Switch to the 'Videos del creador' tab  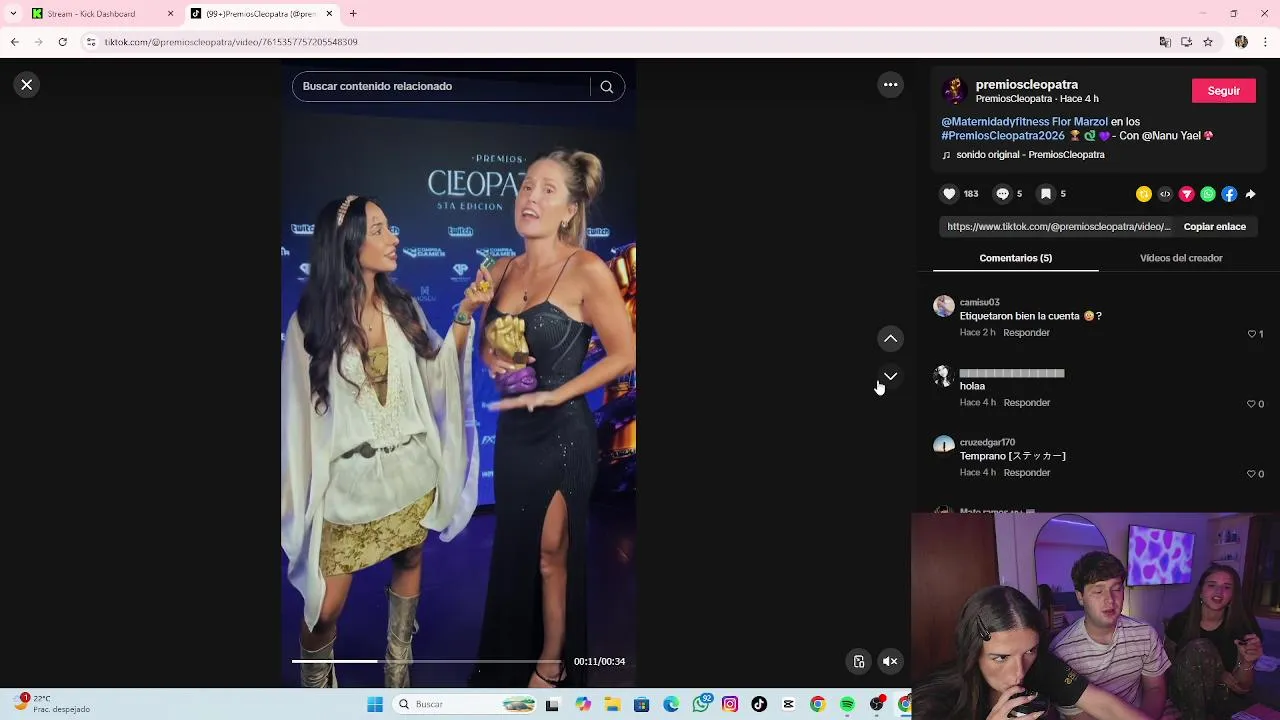tap(1181, 258)
